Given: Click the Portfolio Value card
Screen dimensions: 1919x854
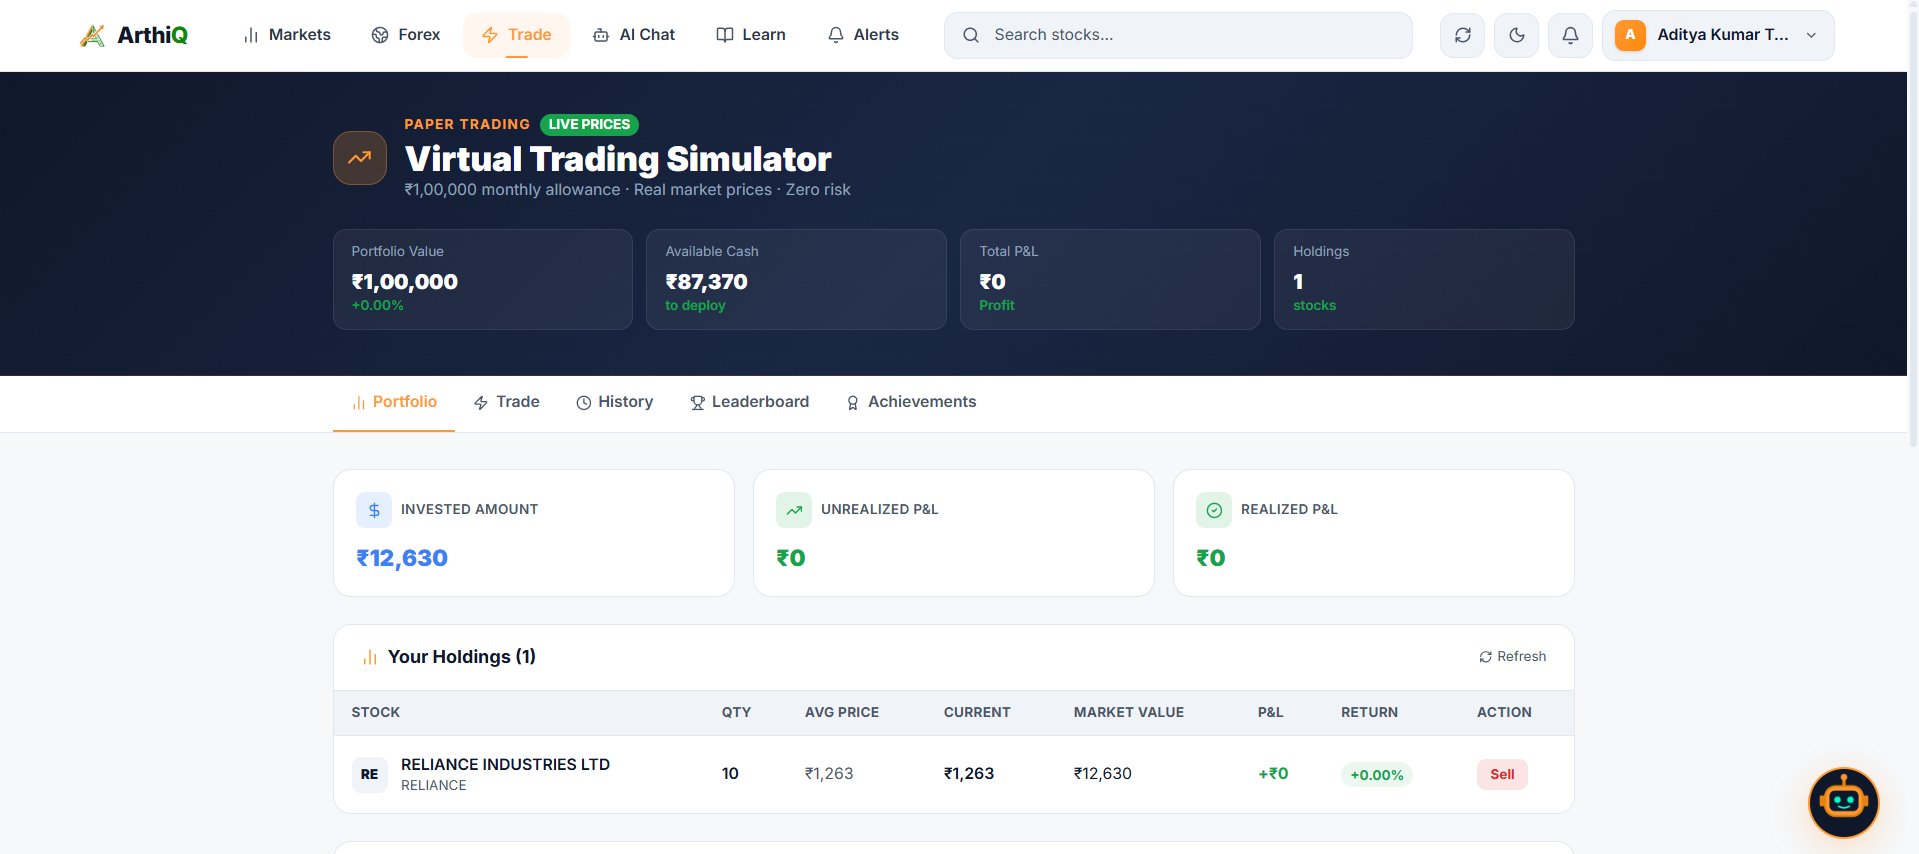Looking at the screenshot, I should 483,279.
